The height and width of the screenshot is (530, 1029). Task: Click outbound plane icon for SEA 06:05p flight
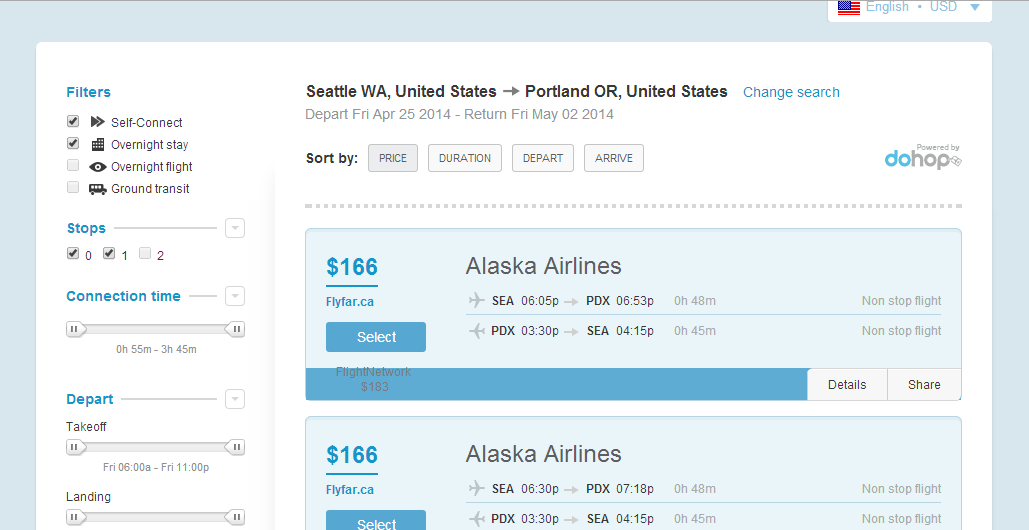476,300
